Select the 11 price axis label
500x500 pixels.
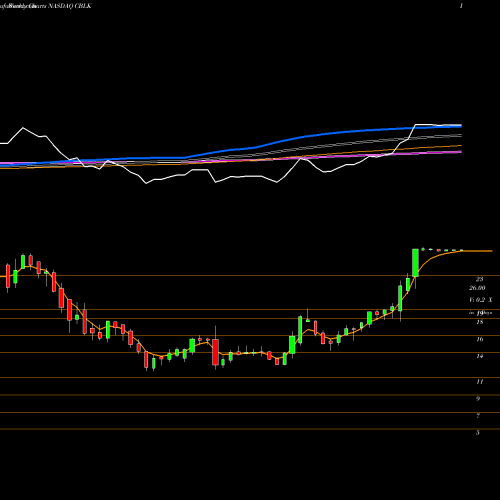tap(480, 382)
